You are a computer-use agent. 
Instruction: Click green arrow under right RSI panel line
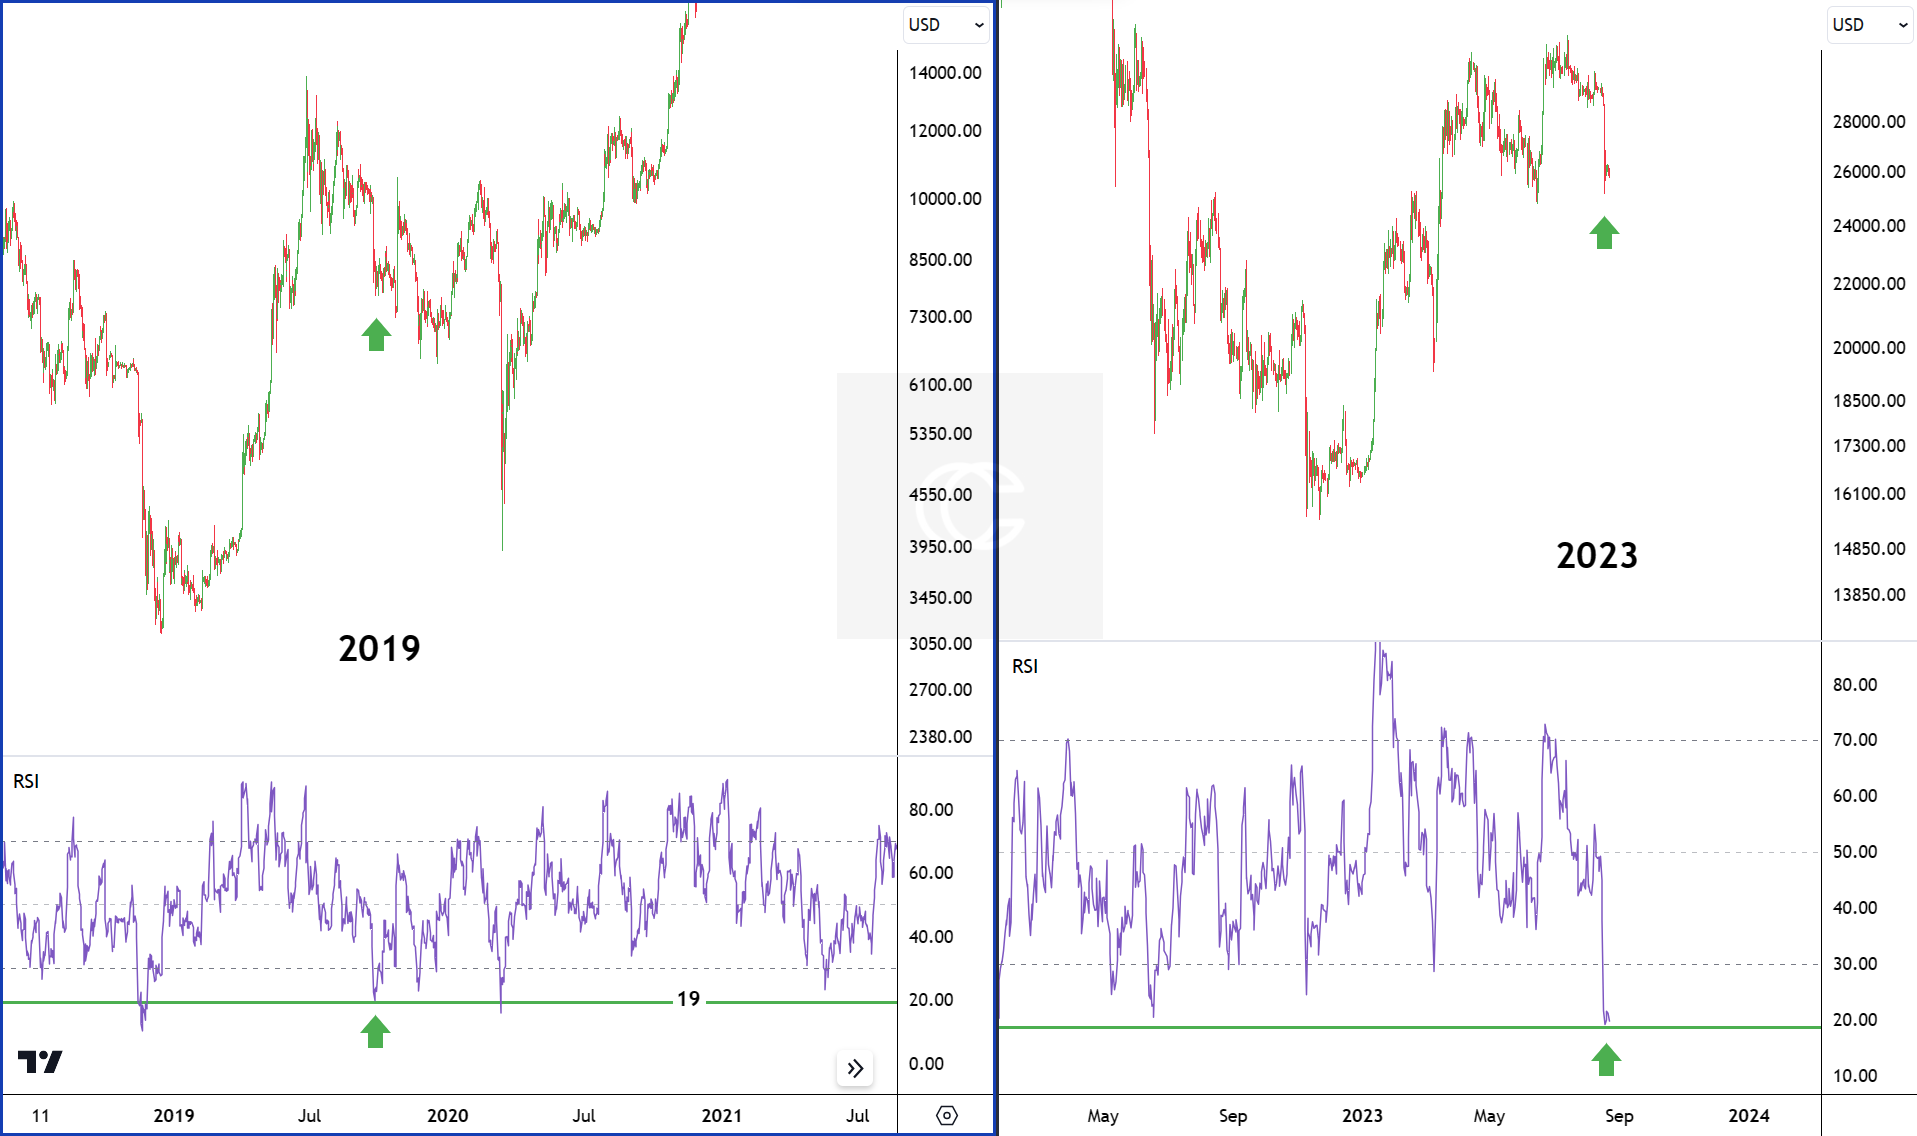(x=1606, y=1059)
